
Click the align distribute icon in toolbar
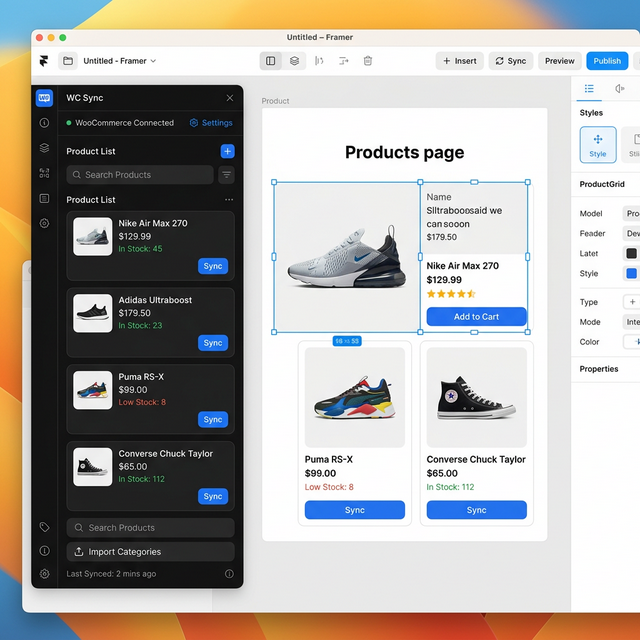(x=319, y=61)
